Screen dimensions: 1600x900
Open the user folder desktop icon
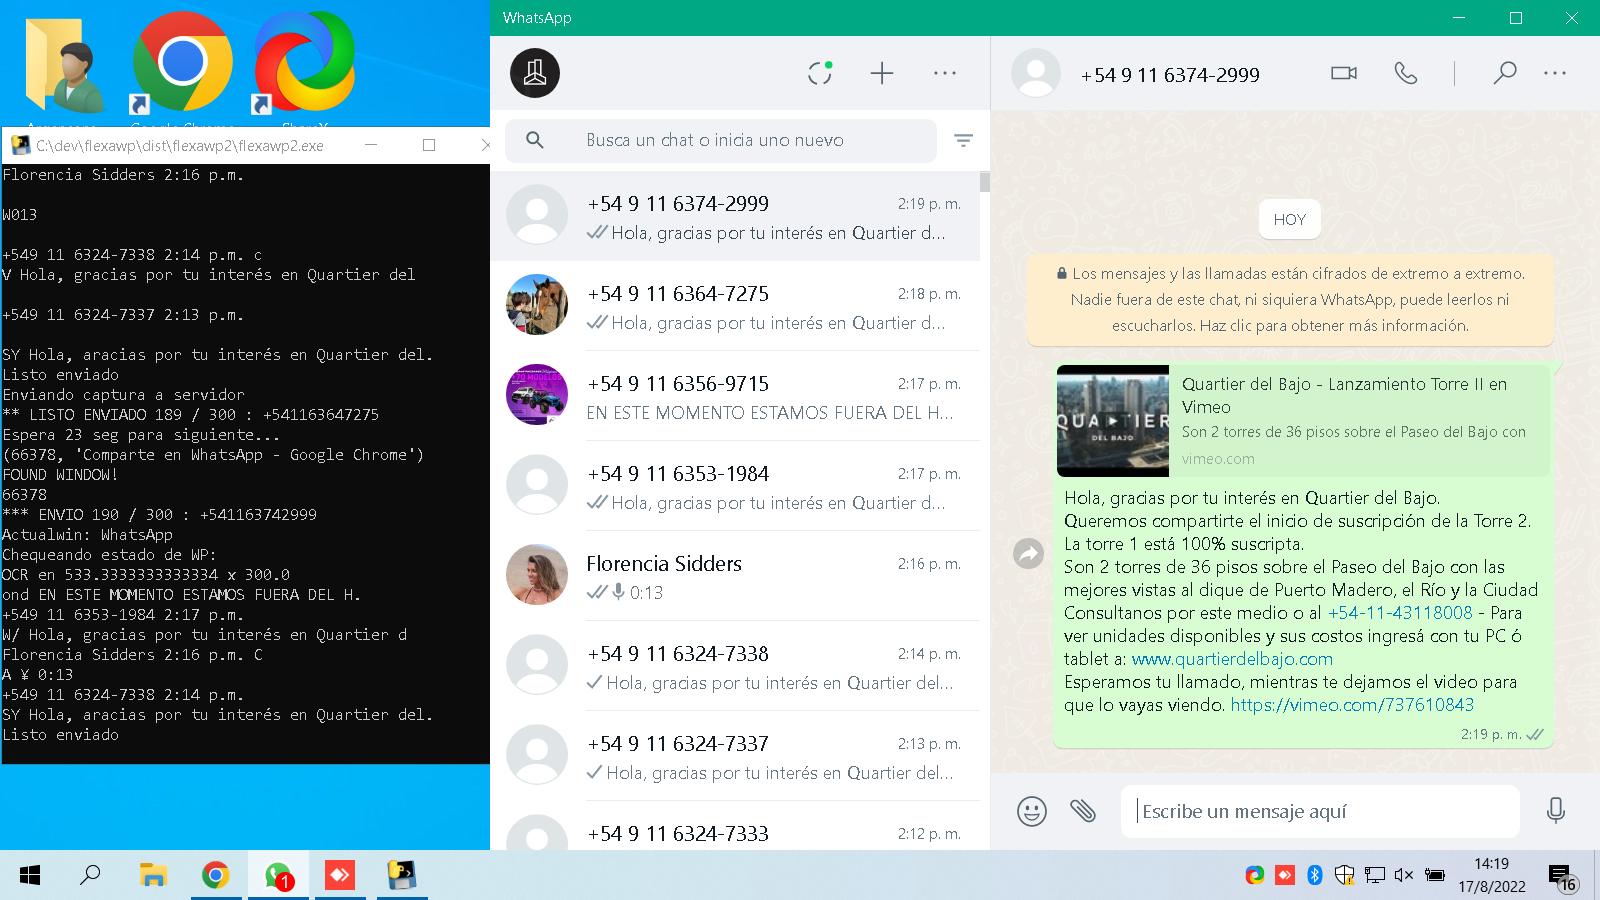[x=64, y=68]
